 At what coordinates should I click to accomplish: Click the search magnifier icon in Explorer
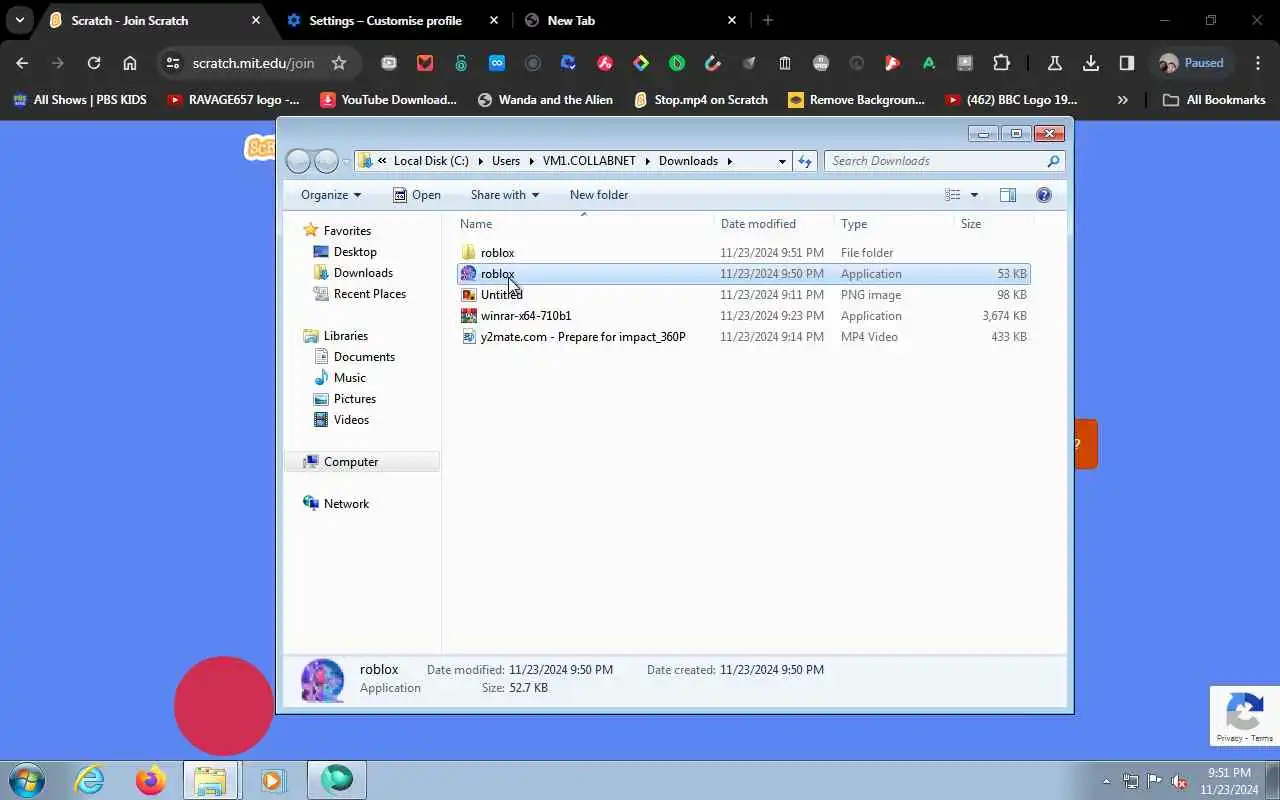tap(1053, 161)
